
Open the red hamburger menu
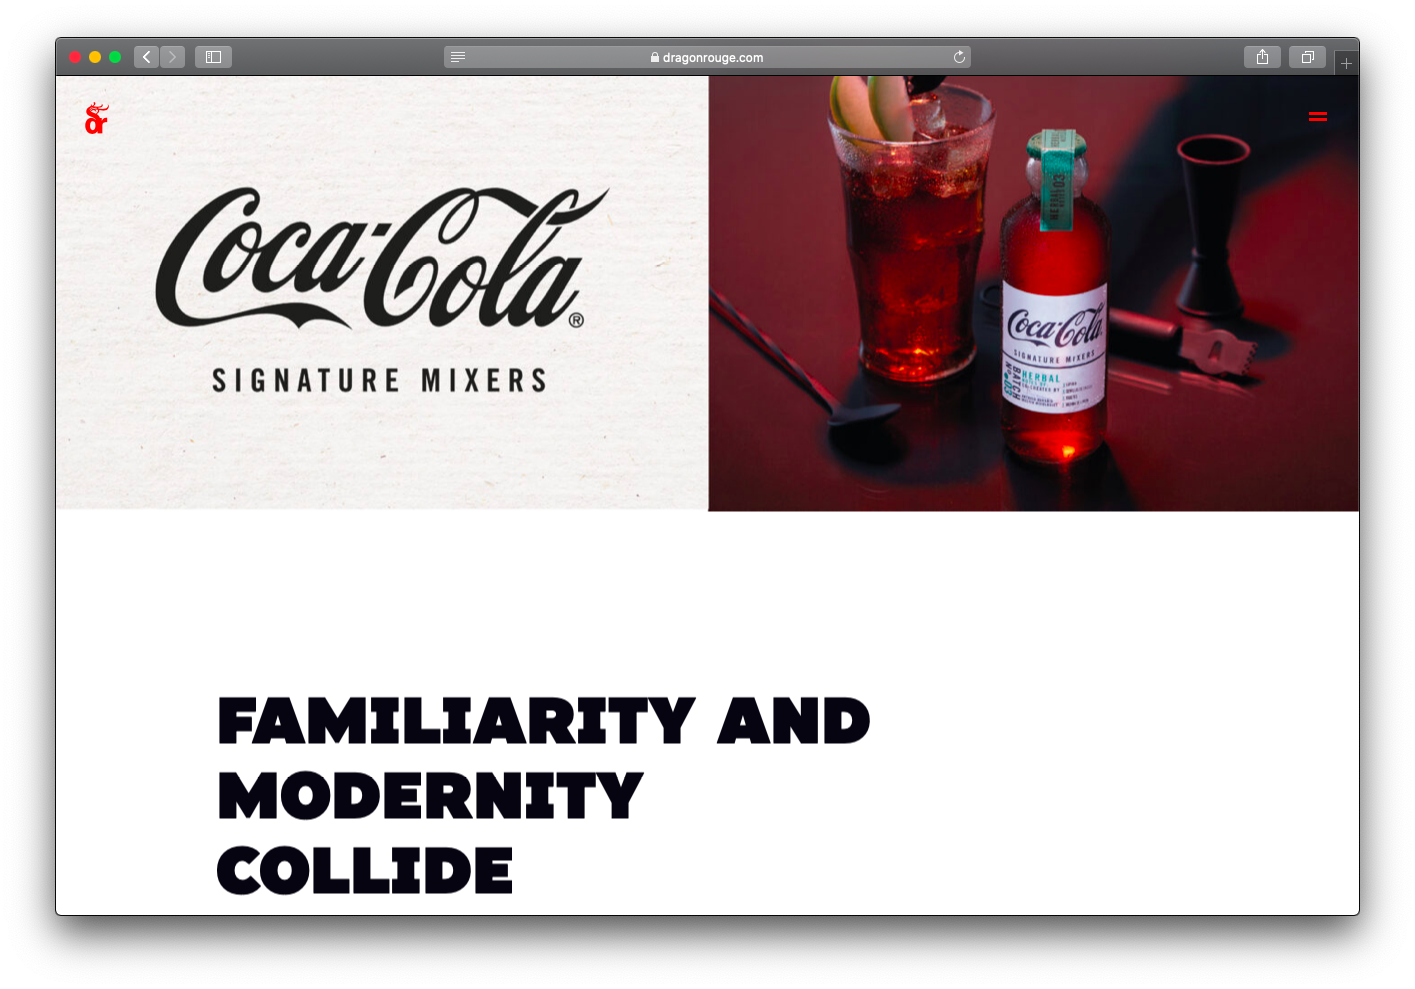pyautogui.click(x=1318, y=117)
